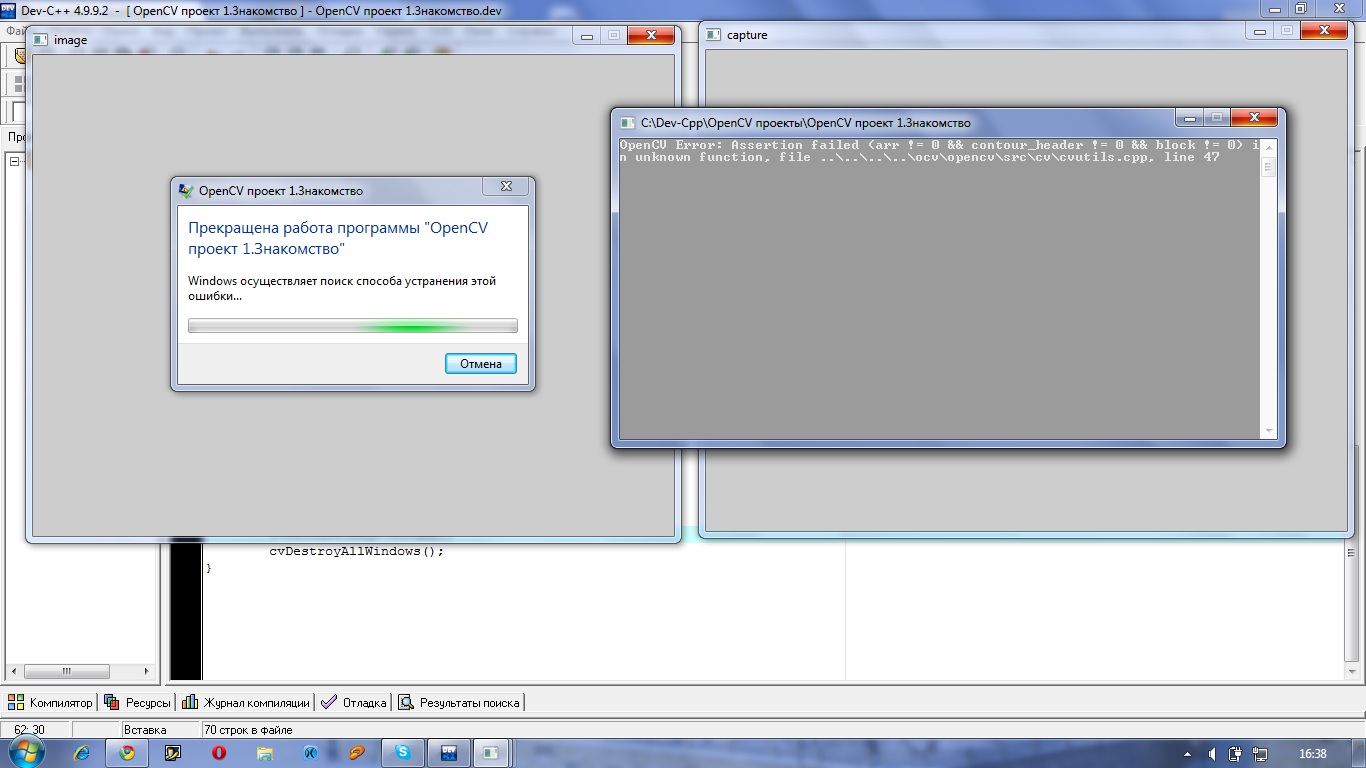
Task: Click the console window title bar icon
Action: [x=628, y=123]
